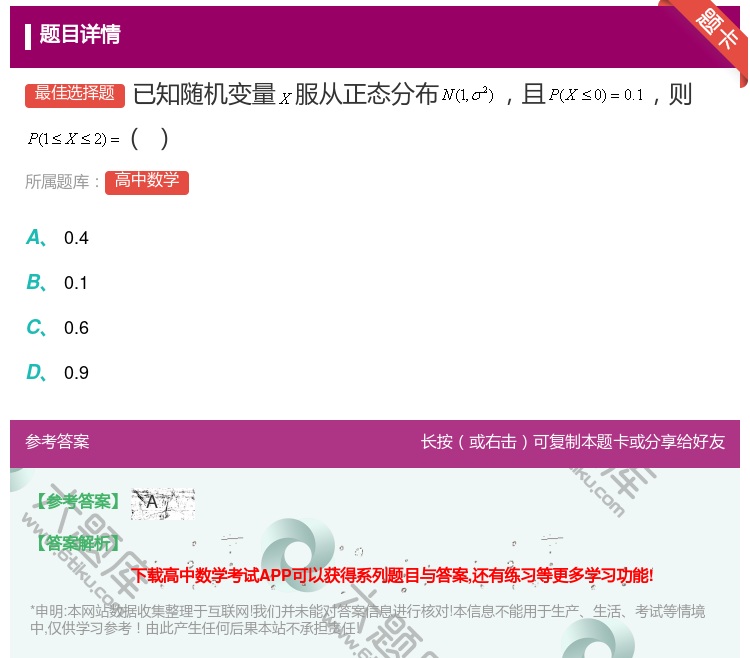This screenshot has height=658, width=750.
Task: Click the 所属题库 label text
Action: pyautogui.click(x=62, y=182)
